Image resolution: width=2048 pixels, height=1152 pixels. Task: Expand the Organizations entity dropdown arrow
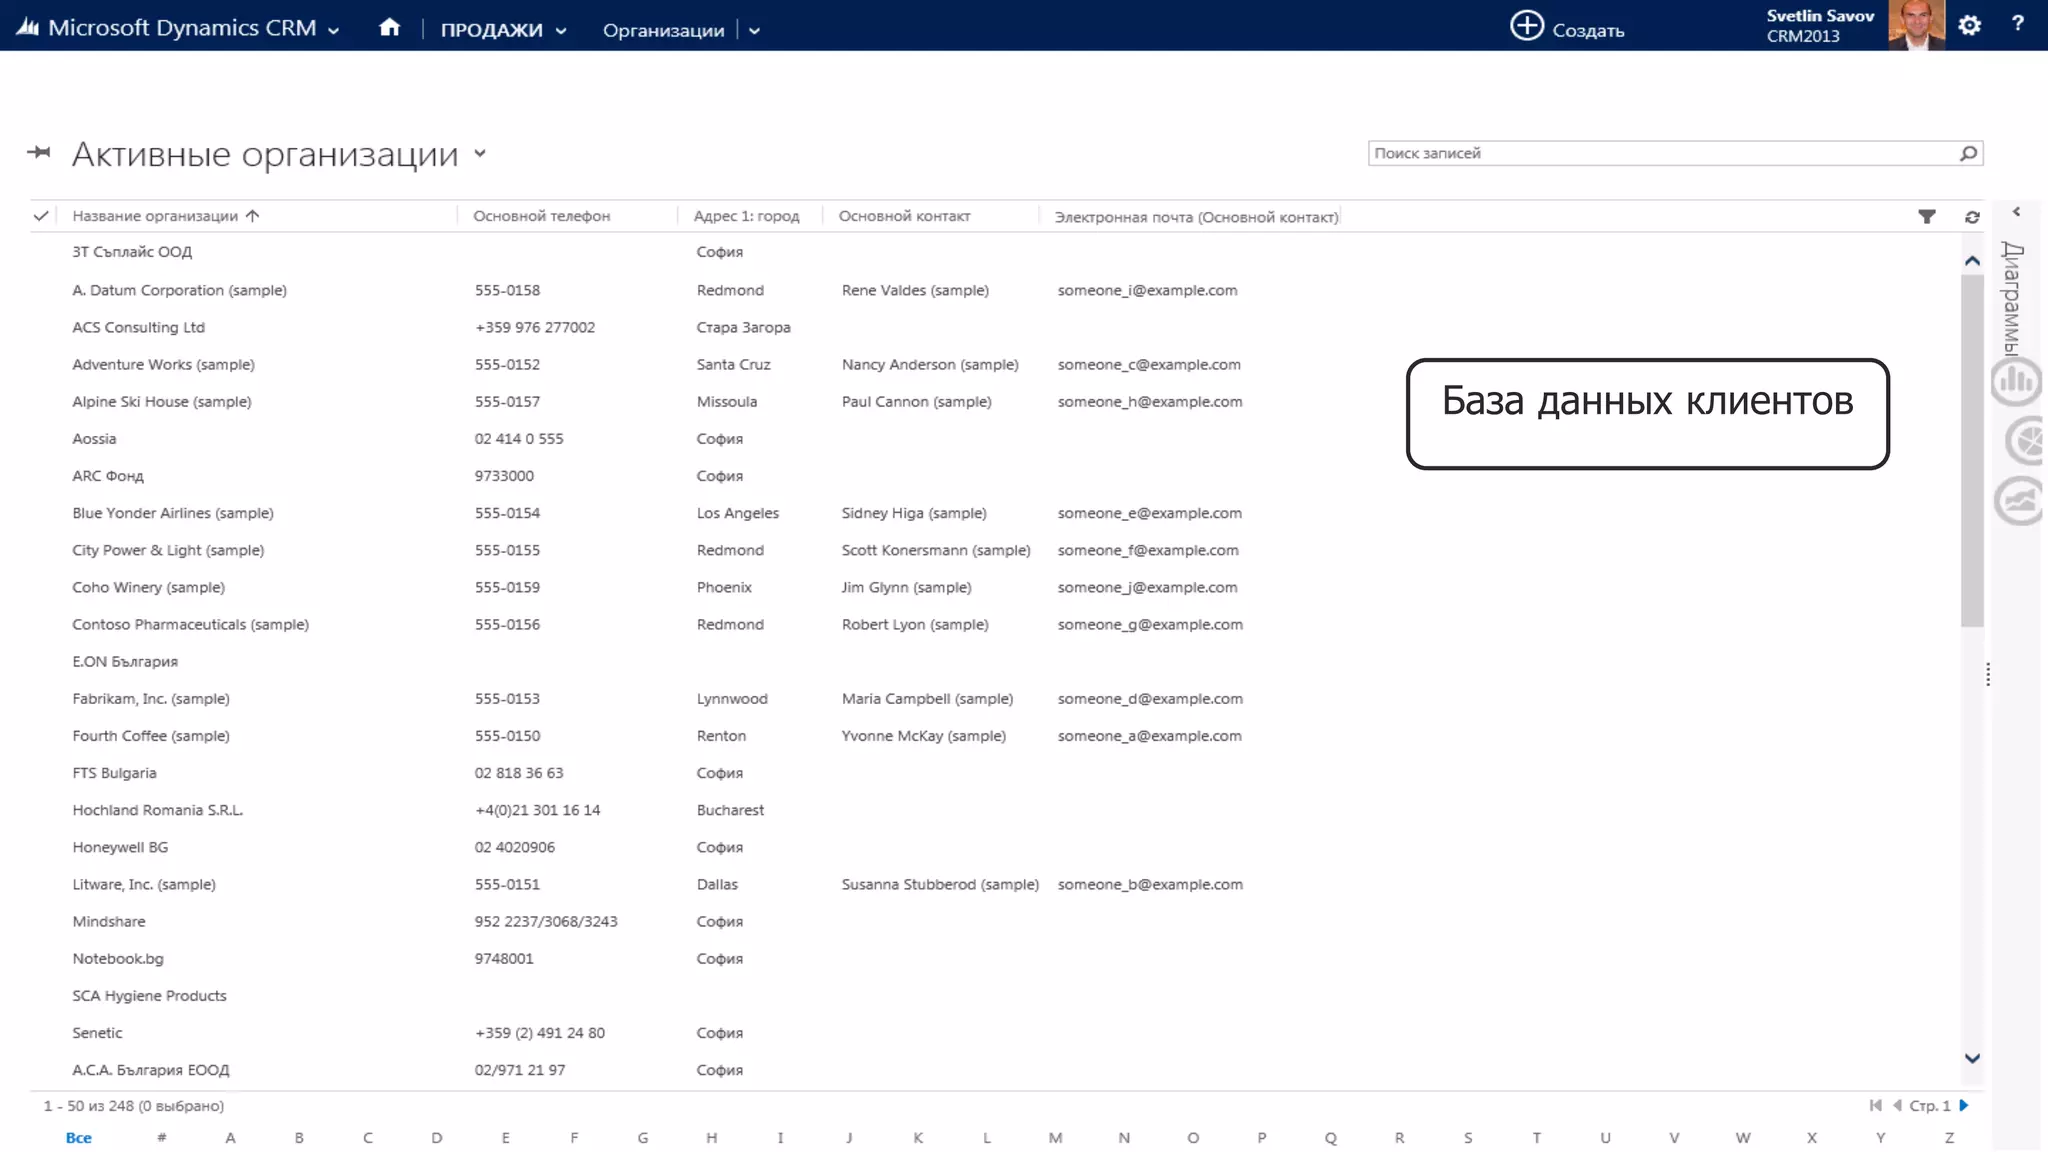coord(754,31)
